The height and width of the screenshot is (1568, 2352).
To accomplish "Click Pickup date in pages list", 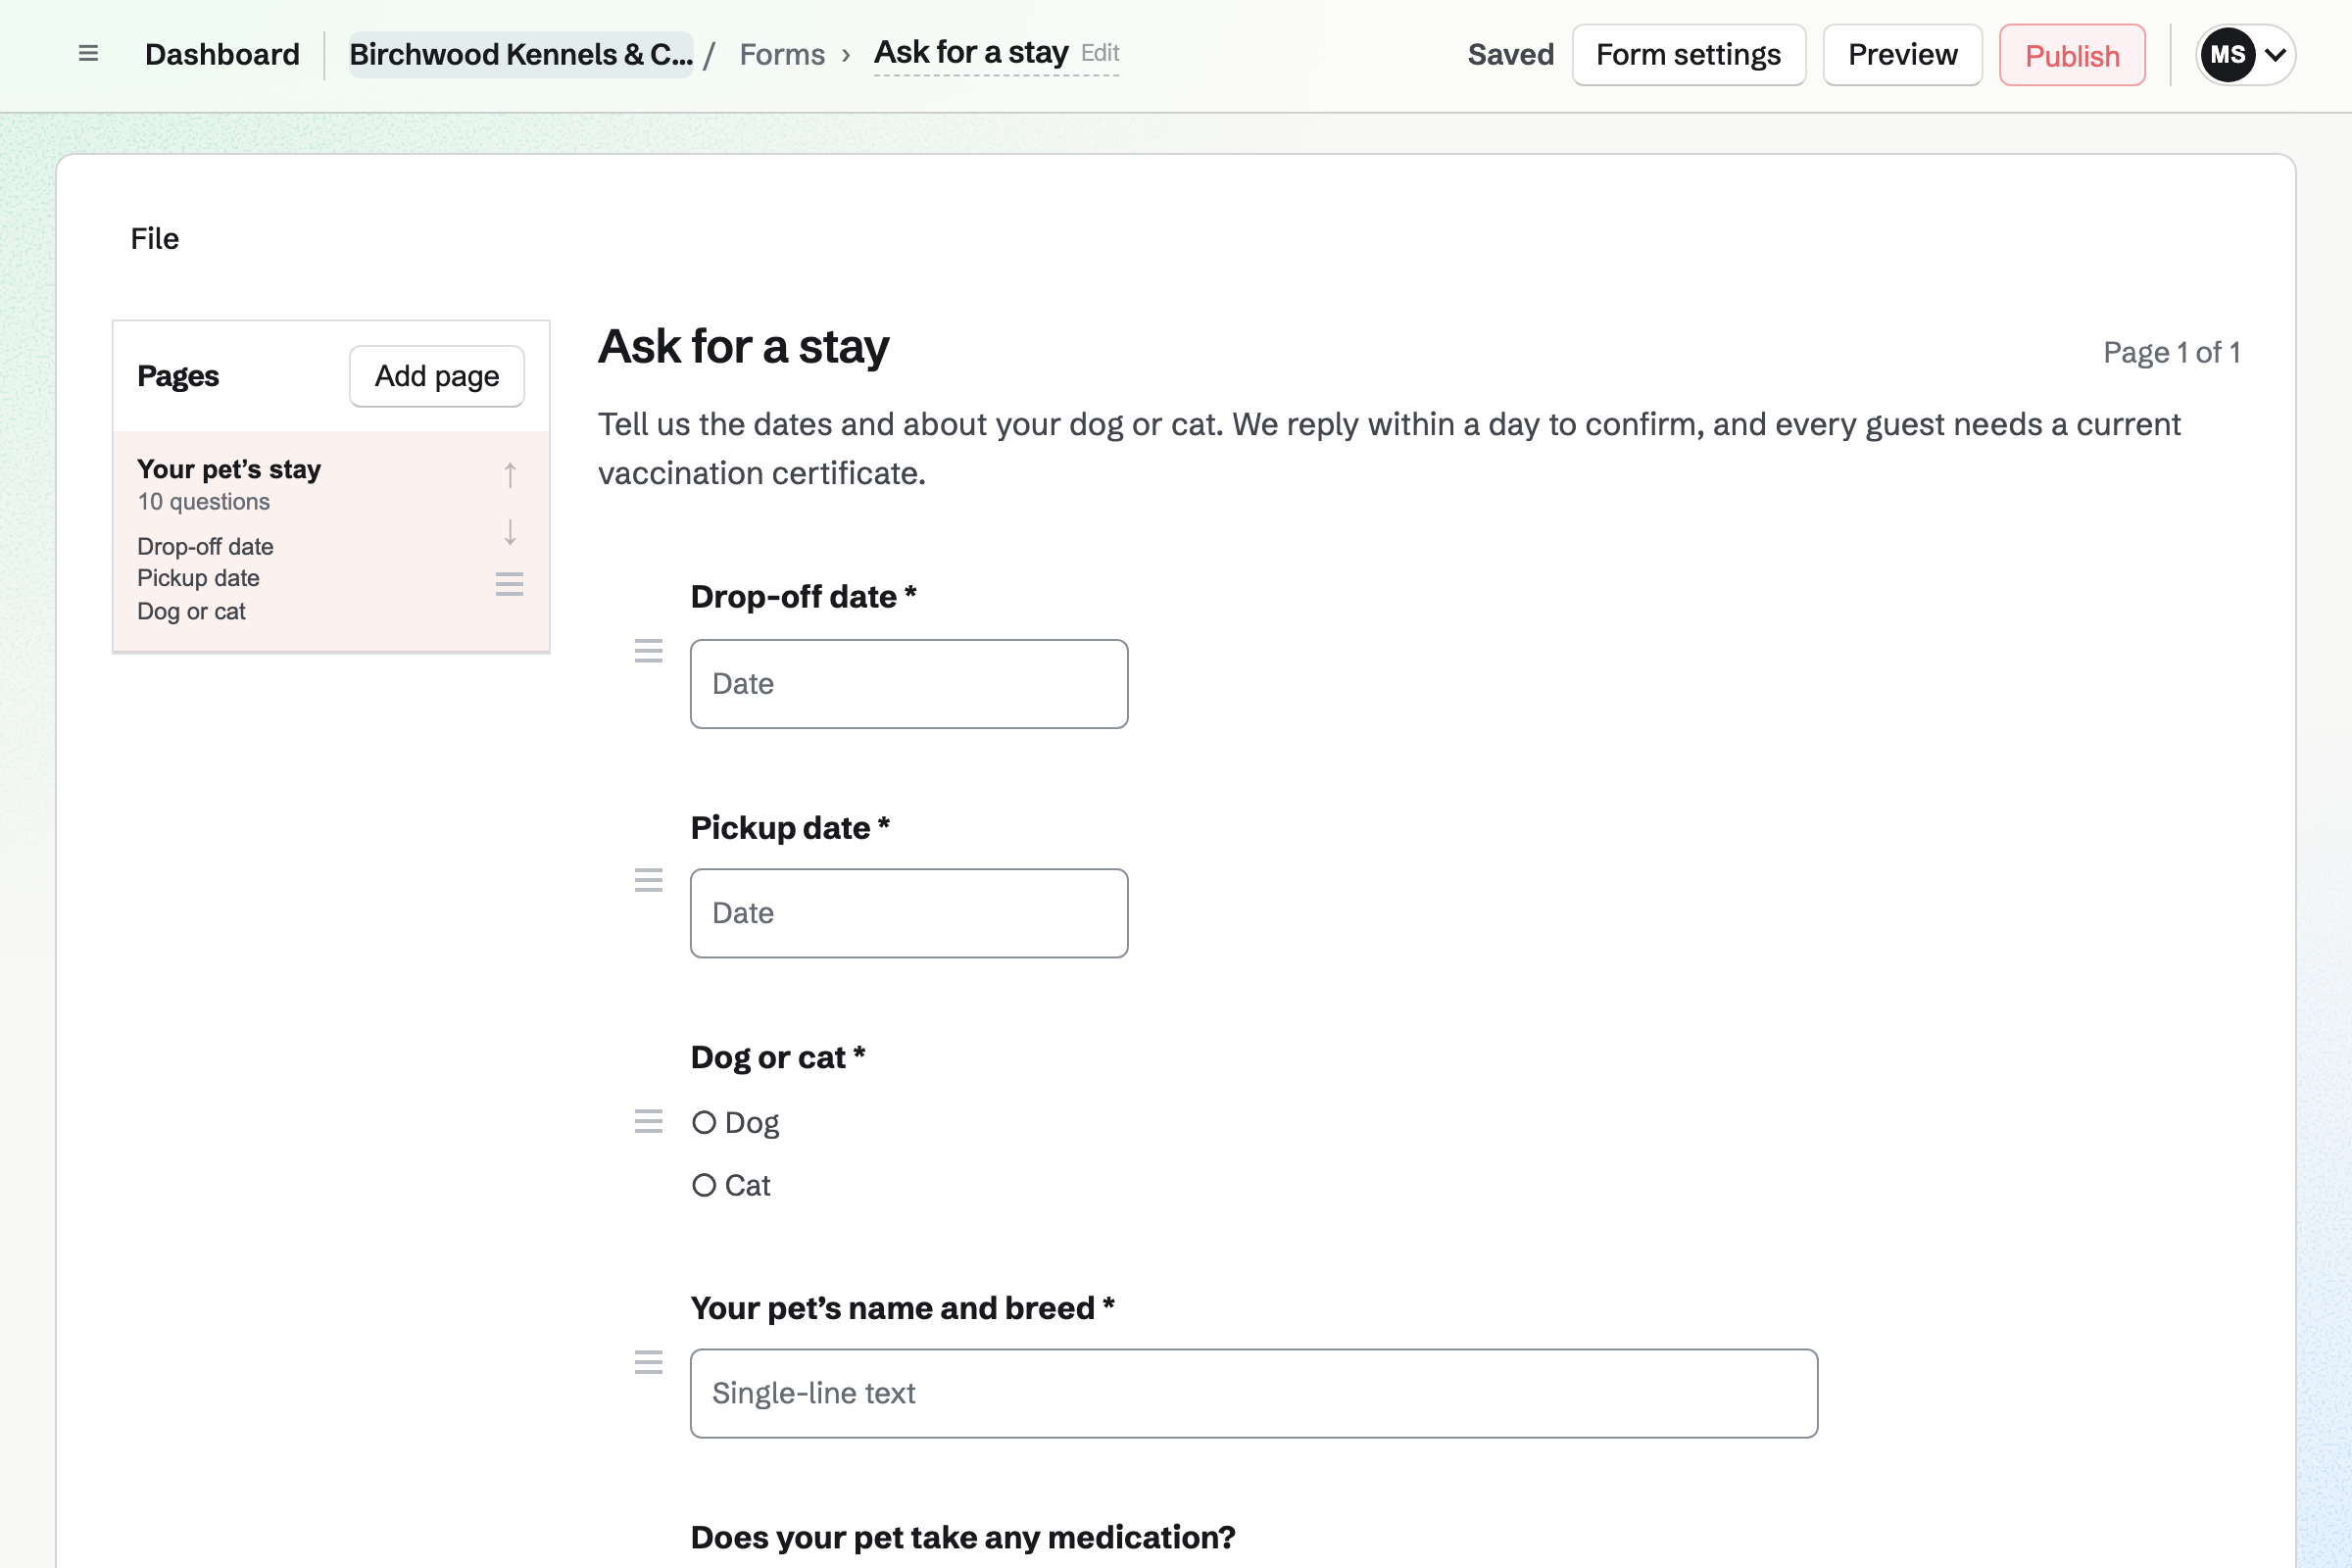I will coord(198,578).
